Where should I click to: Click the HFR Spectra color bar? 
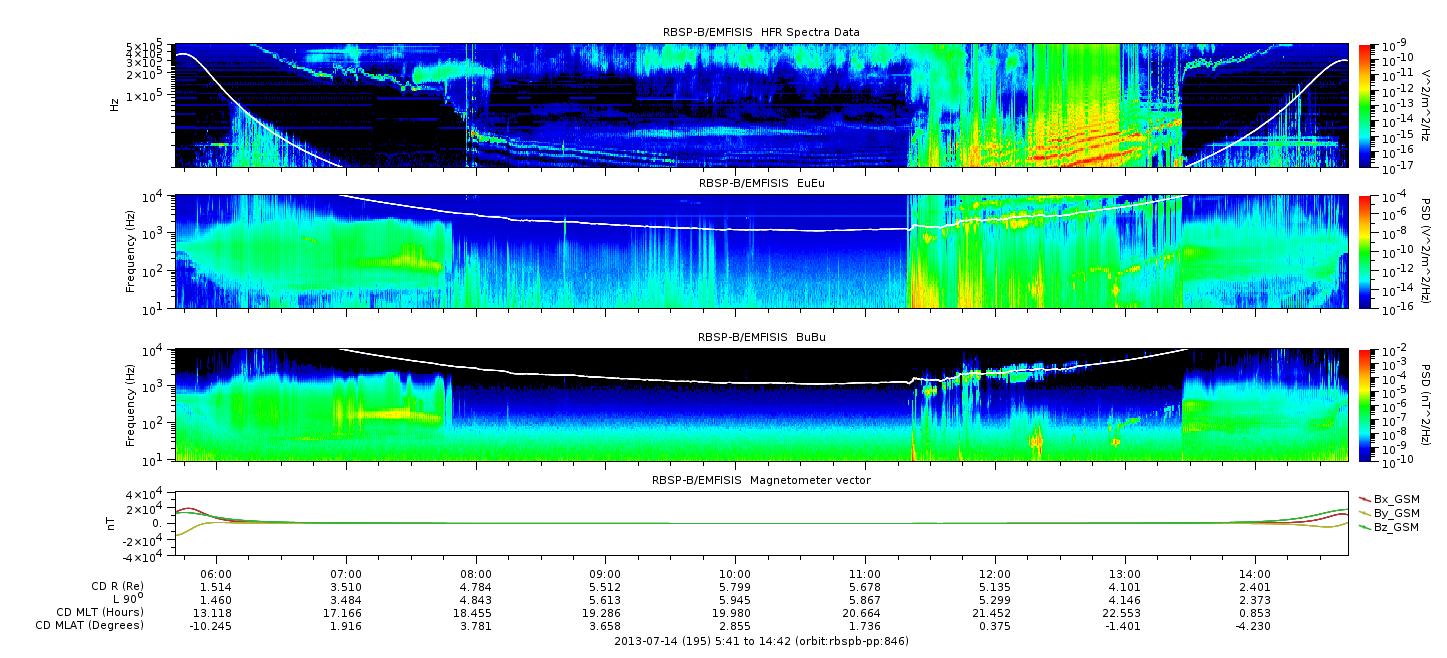point(1365,105)
